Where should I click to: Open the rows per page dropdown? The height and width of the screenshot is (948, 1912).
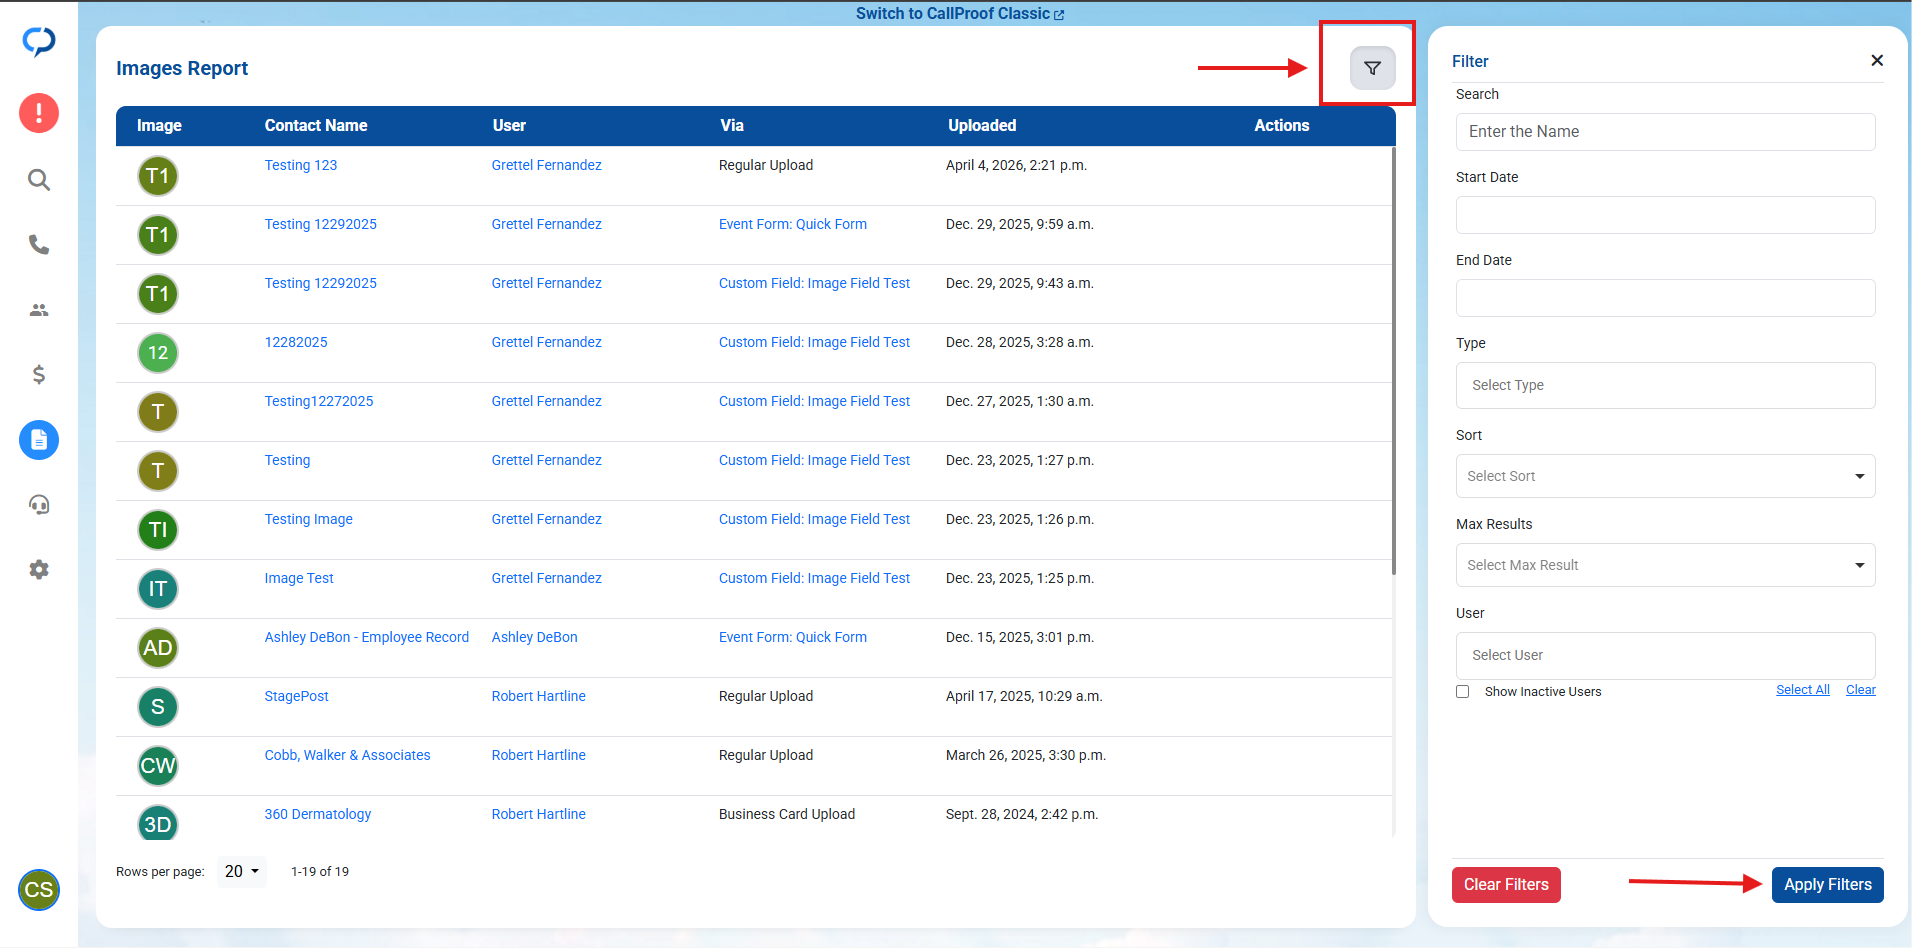tap(242, 871)
